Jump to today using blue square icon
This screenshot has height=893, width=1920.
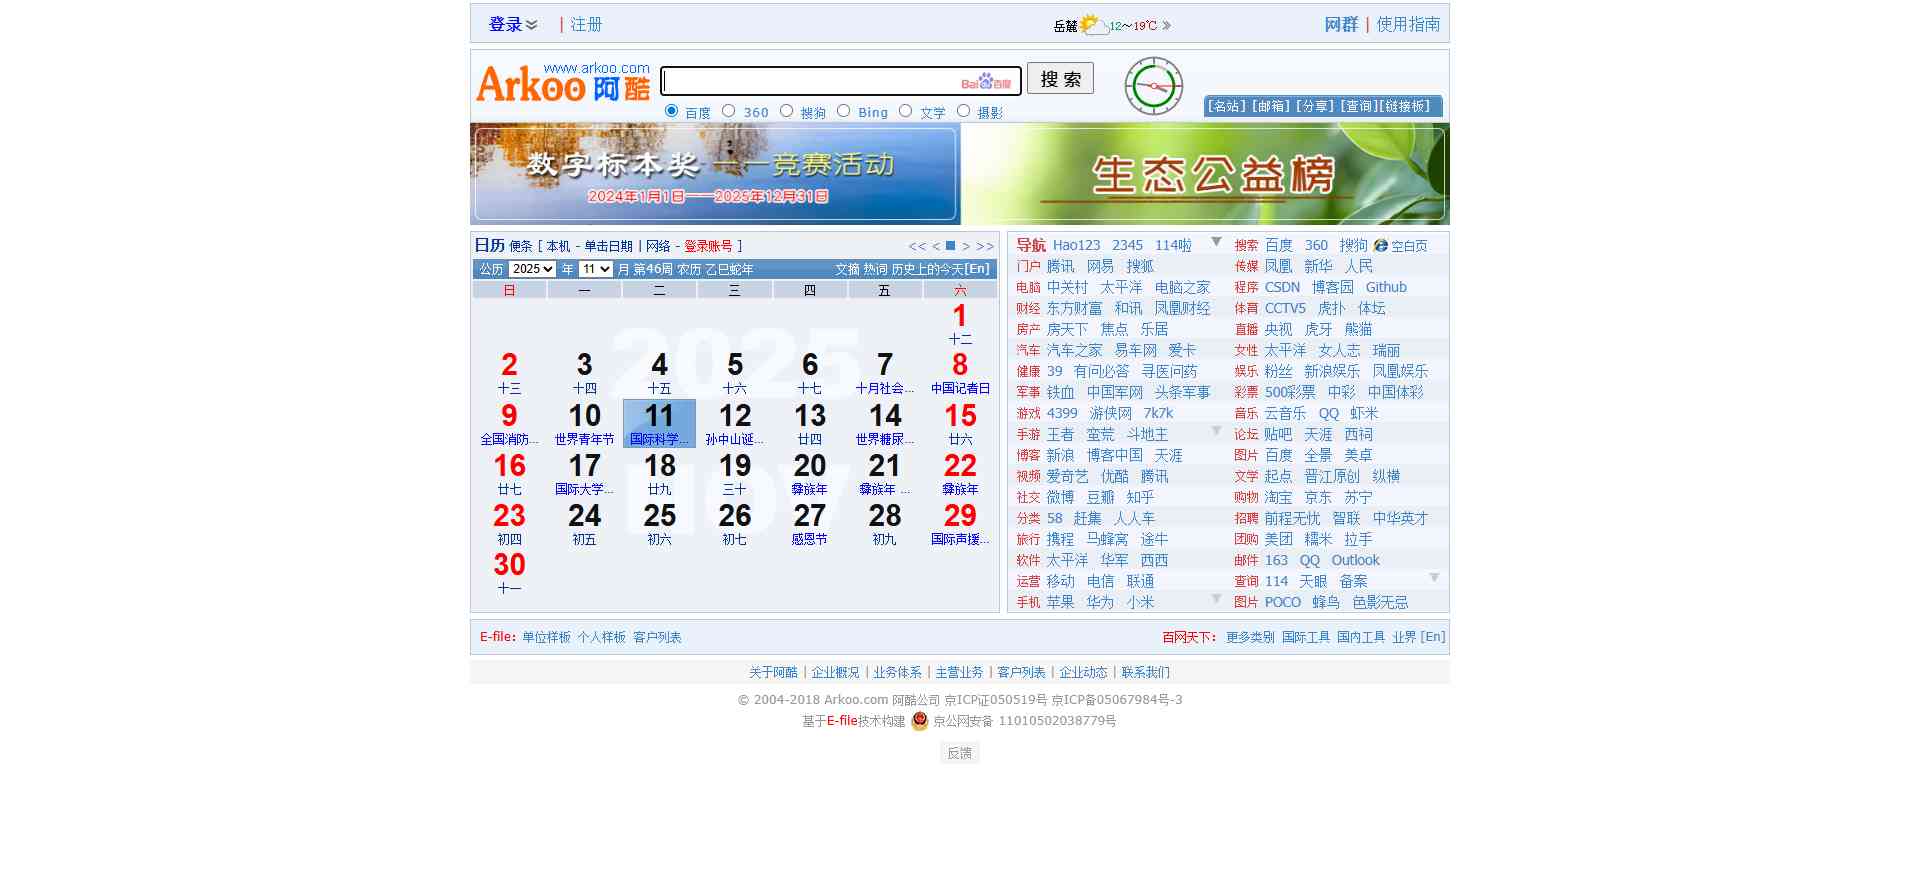(x=950, y=246)
